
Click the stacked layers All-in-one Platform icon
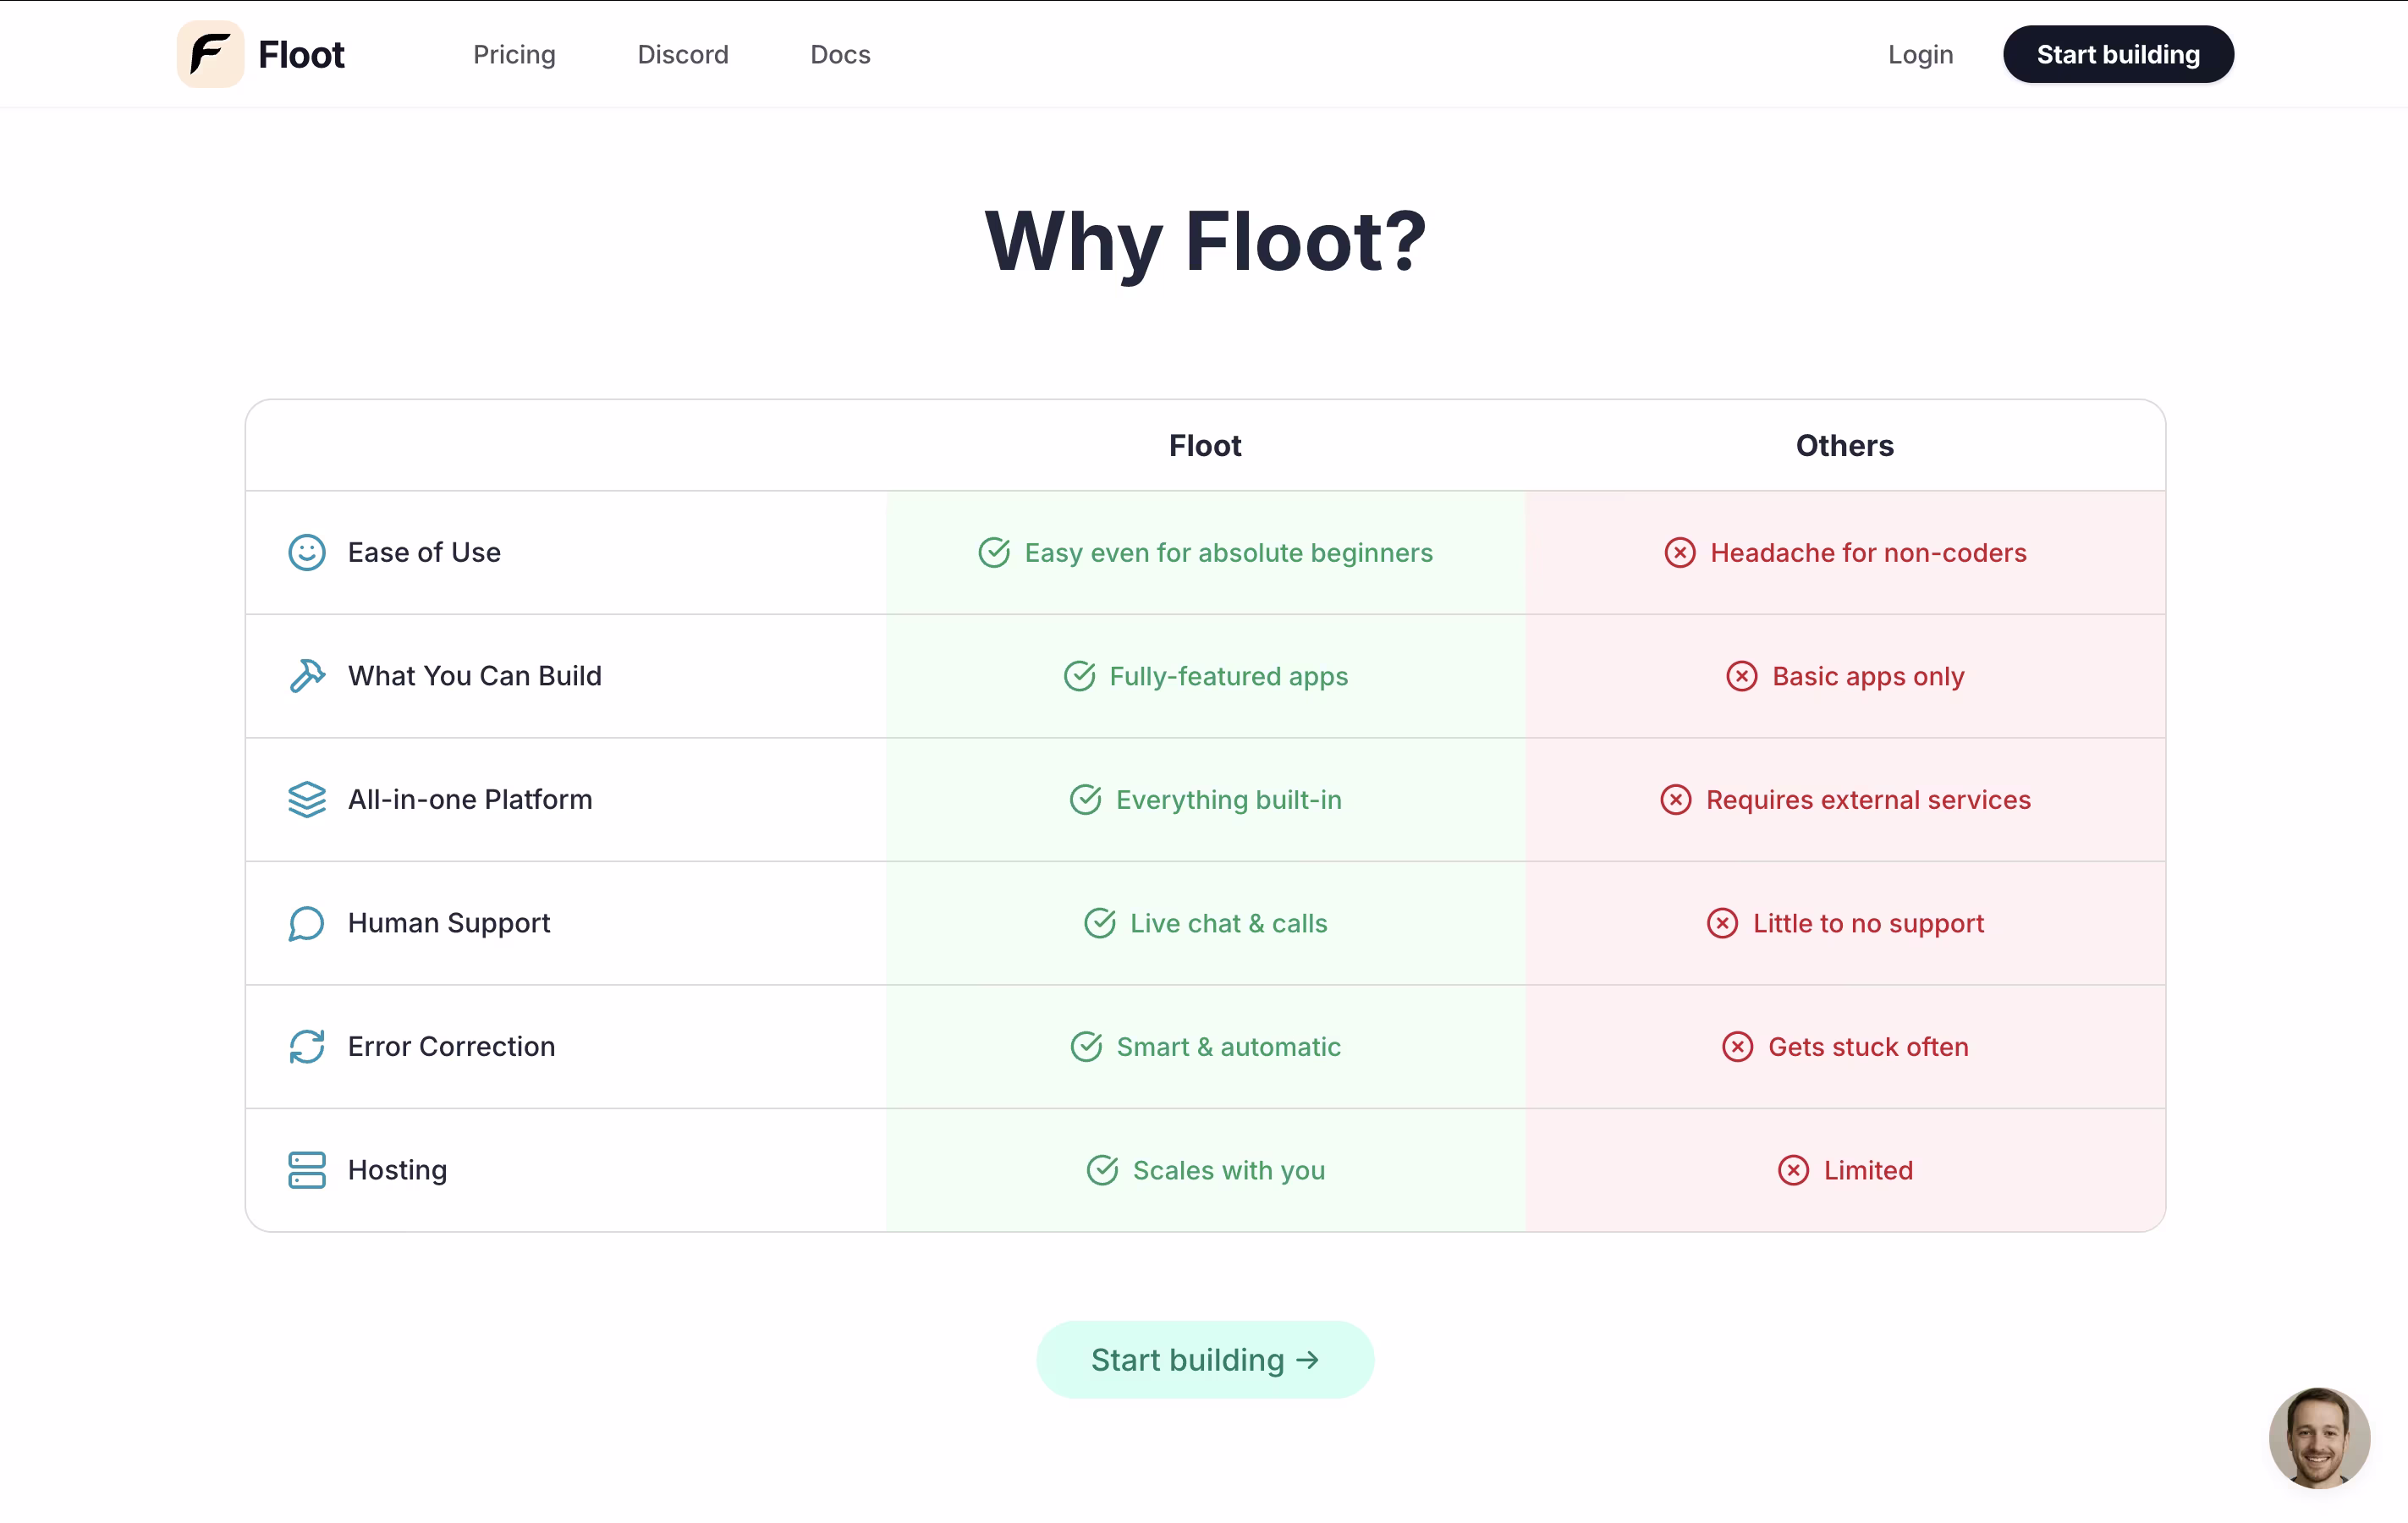[x=307, y=799]
